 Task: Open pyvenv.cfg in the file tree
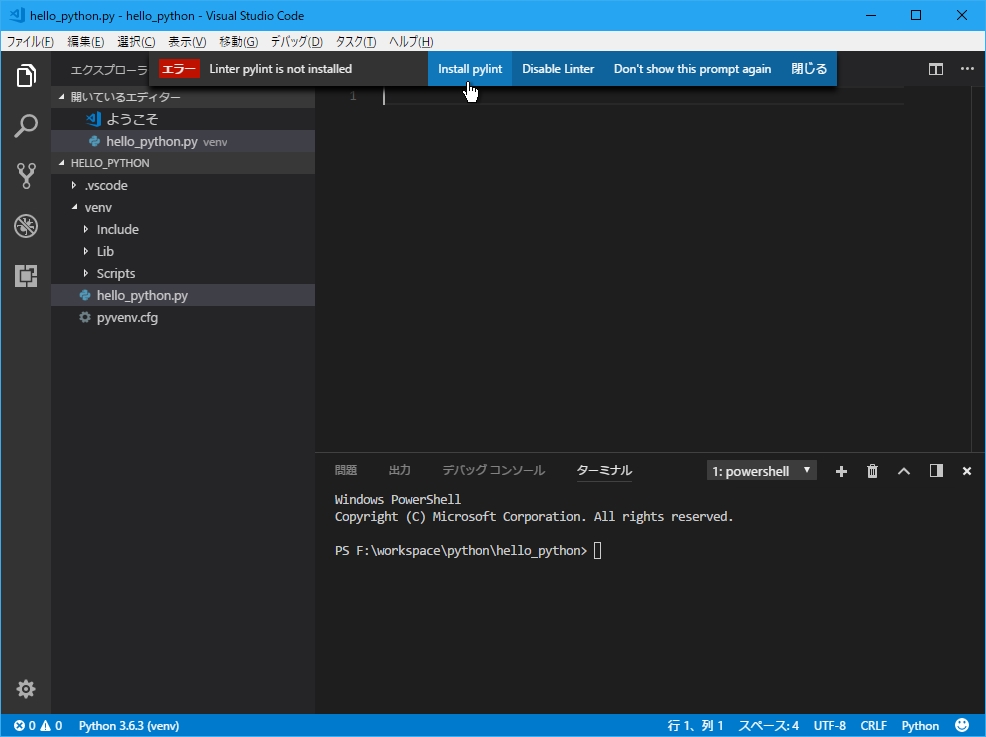tap(183, 318)
